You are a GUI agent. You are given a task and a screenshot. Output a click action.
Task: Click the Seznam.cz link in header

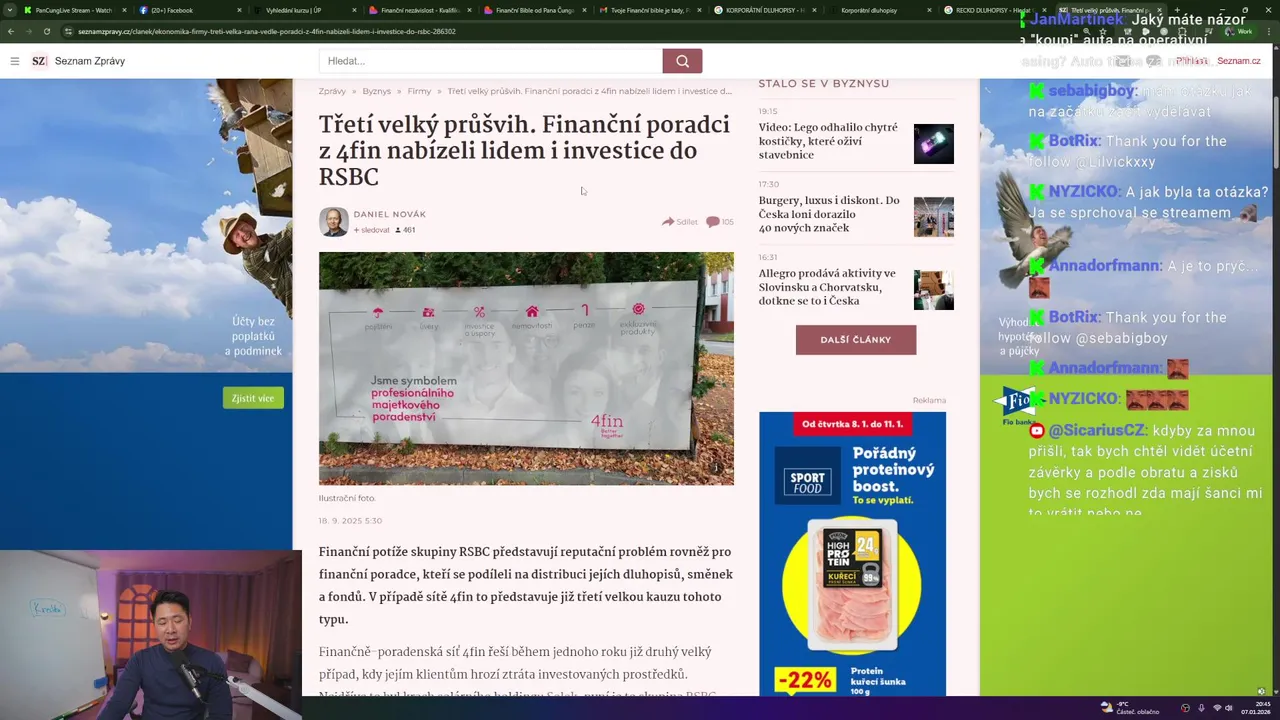pos(1238,61)
